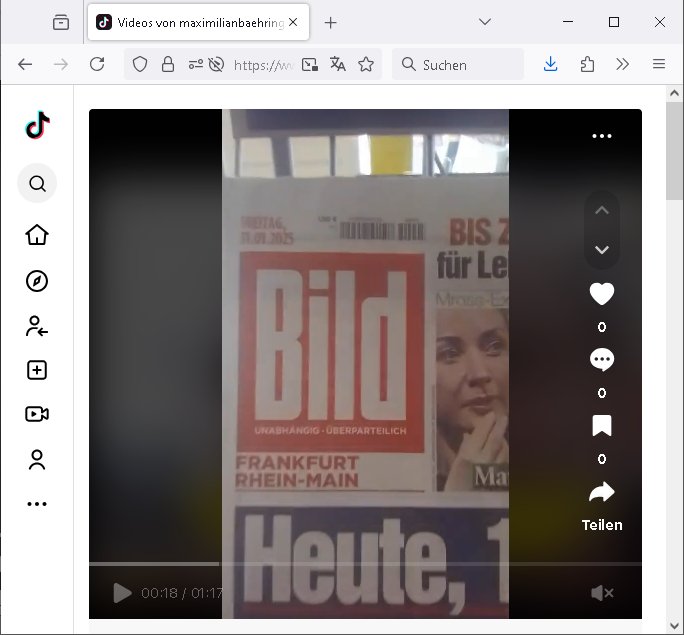Open the tracking protection shield icon

pyautogui.click(x=140, y=65)
